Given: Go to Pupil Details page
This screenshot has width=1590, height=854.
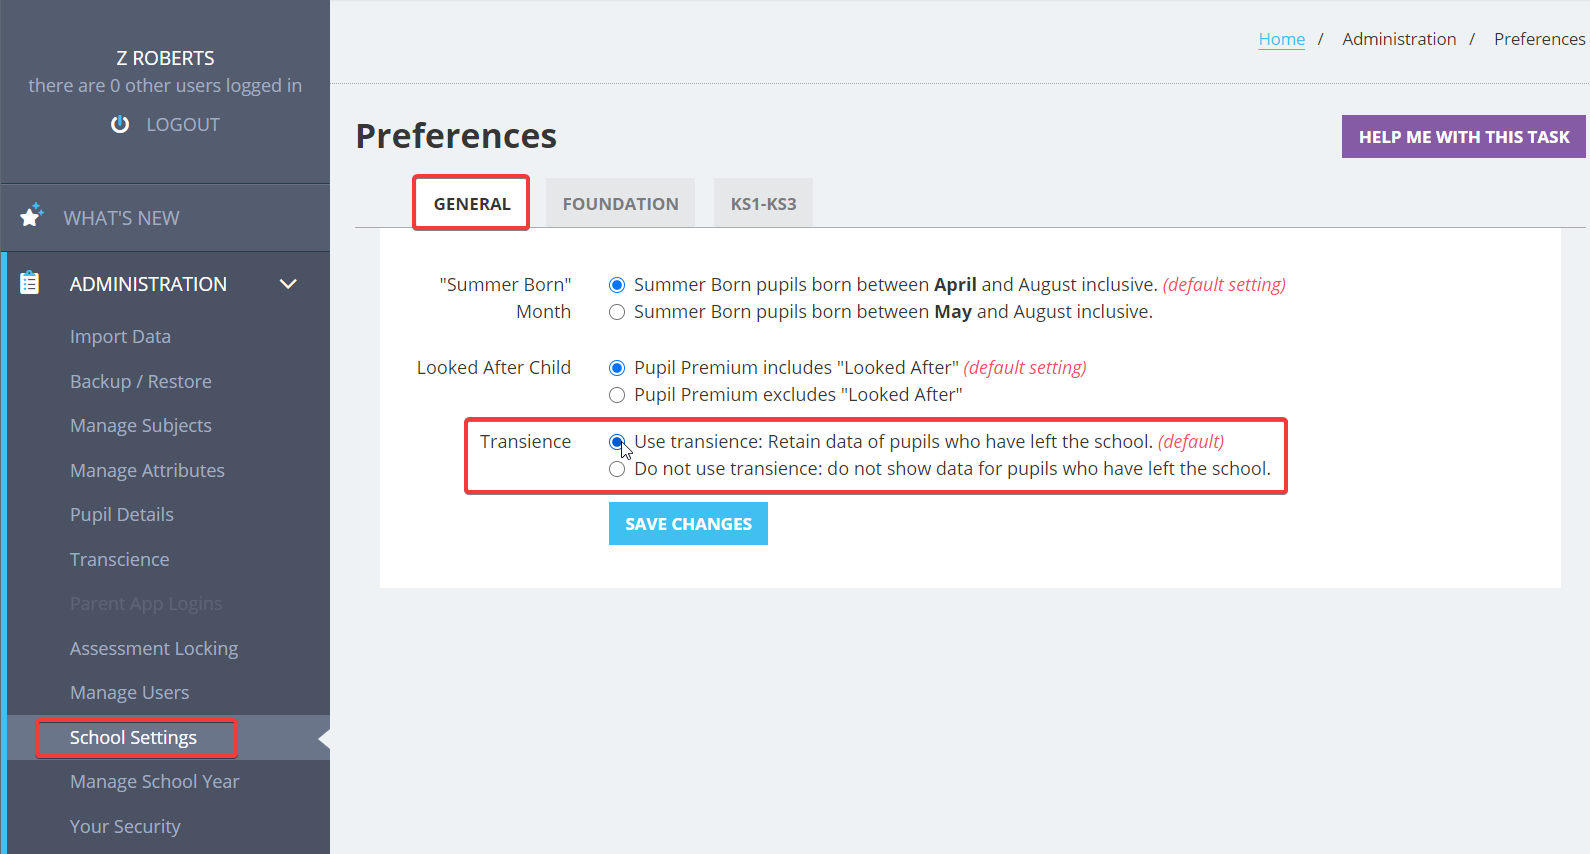Looking at the screenshot, I should click(122, 515).
